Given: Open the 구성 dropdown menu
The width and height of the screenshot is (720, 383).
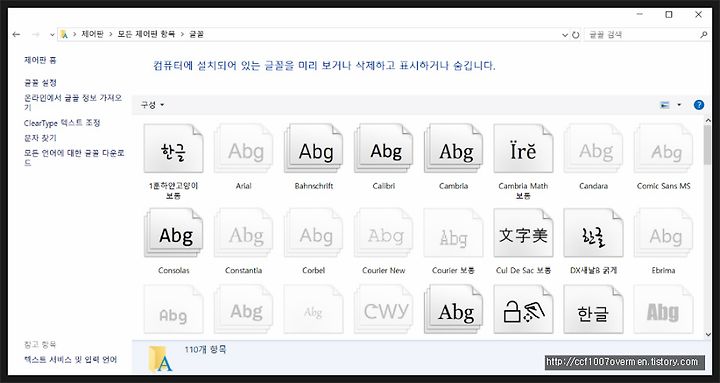Looking at the screenshot, I should pyautogui.click(x=152, y=105).
